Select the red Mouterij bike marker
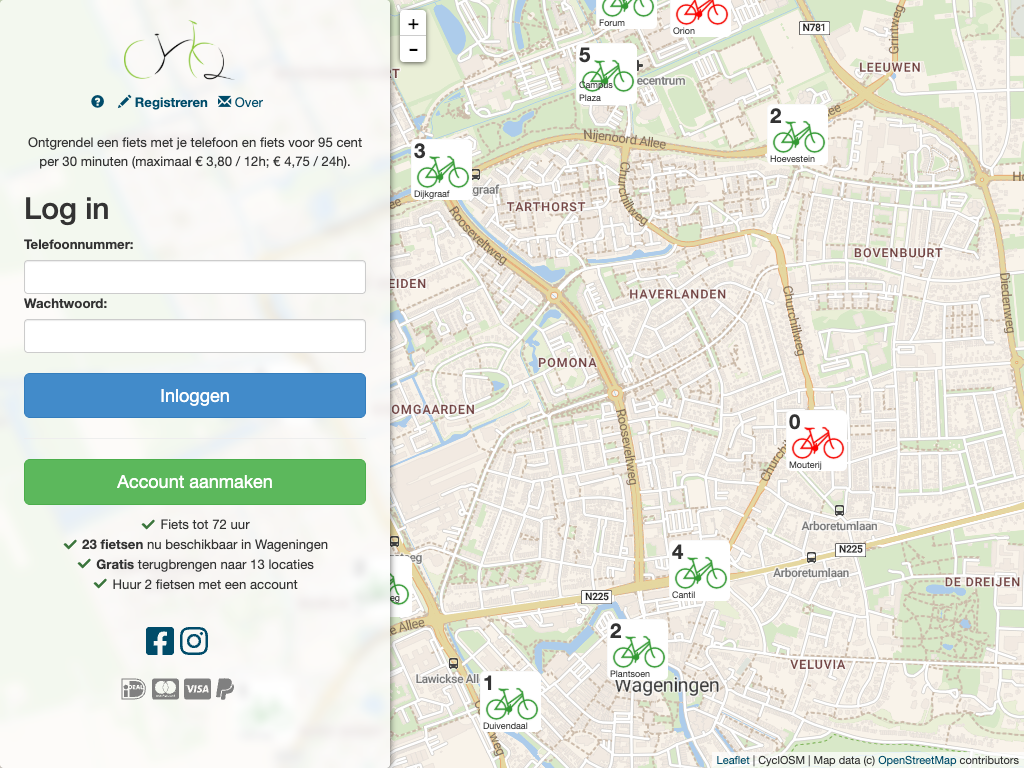The width and height of the screenshot is (1024, 768). point(816,440)
